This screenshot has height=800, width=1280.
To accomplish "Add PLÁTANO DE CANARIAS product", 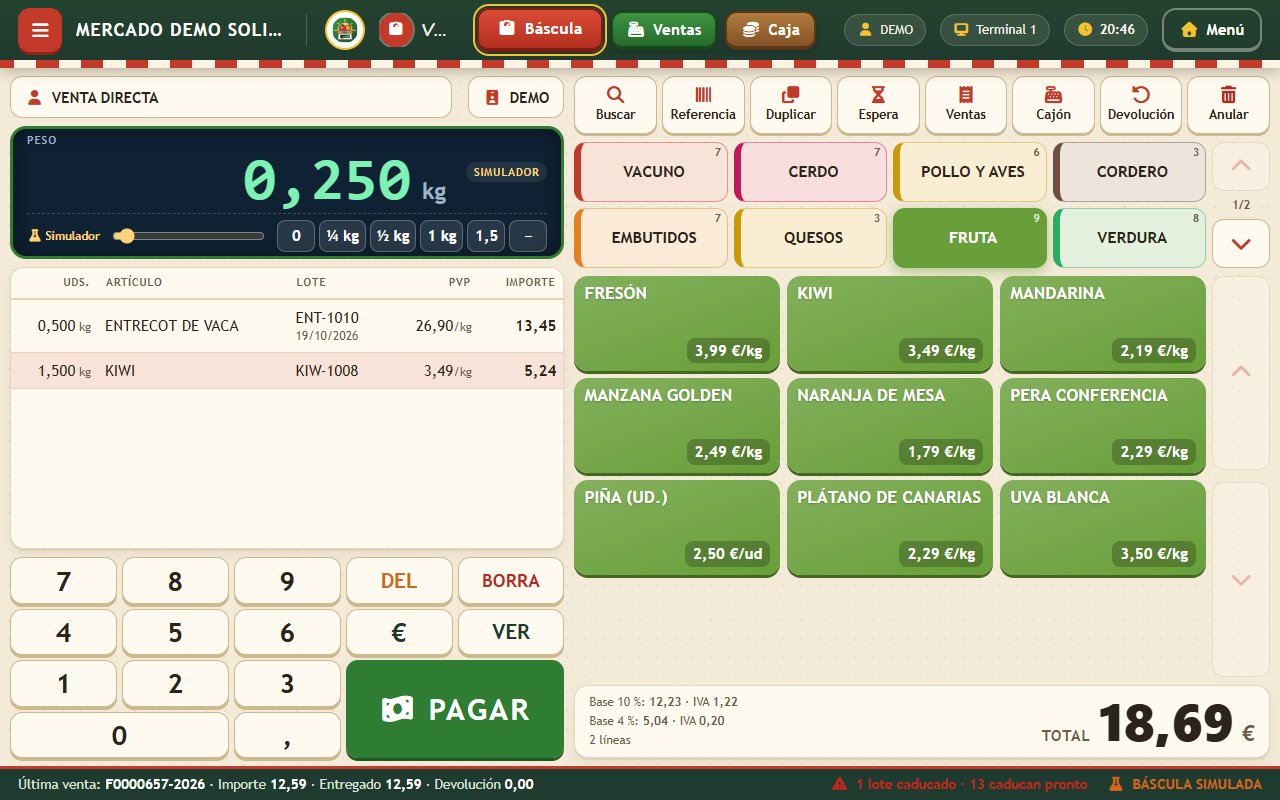I will click(890, 529).
